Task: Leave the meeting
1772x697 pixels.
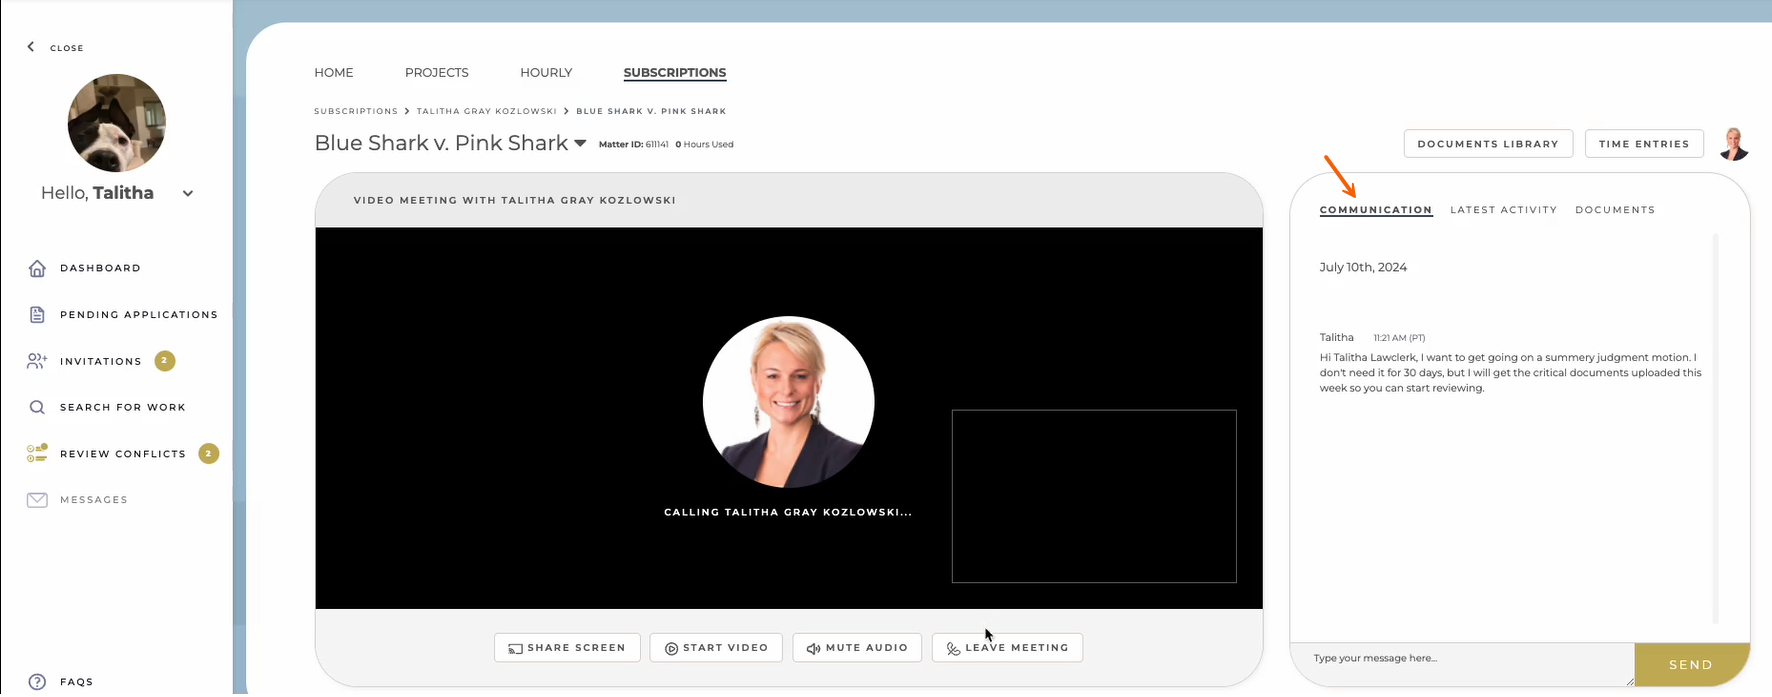Action: [1007, 648]
